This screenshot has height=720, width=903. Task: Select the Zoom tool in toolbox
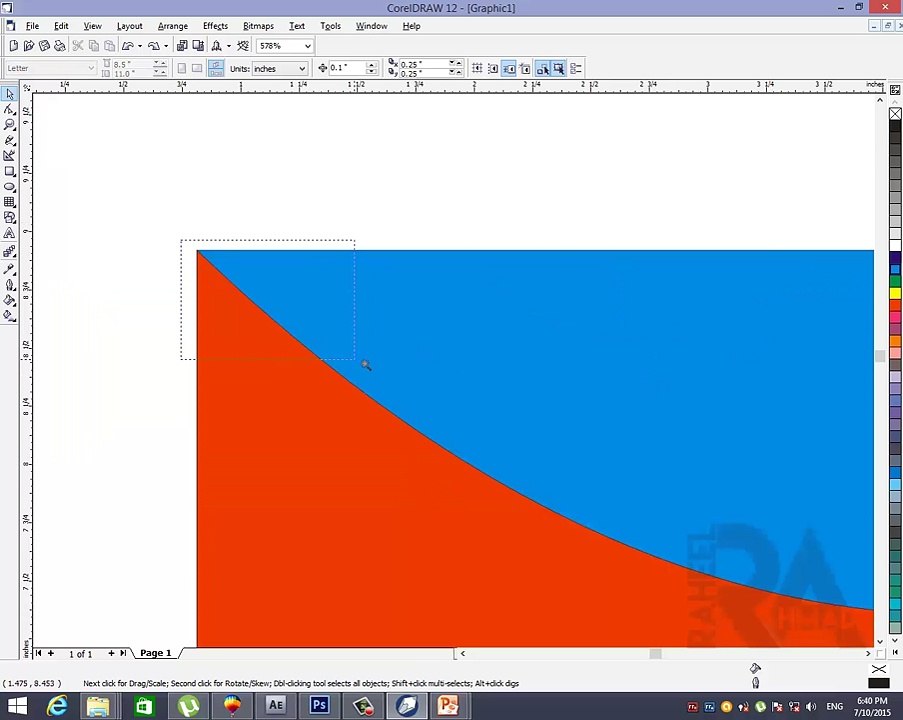tap(10, 125)
